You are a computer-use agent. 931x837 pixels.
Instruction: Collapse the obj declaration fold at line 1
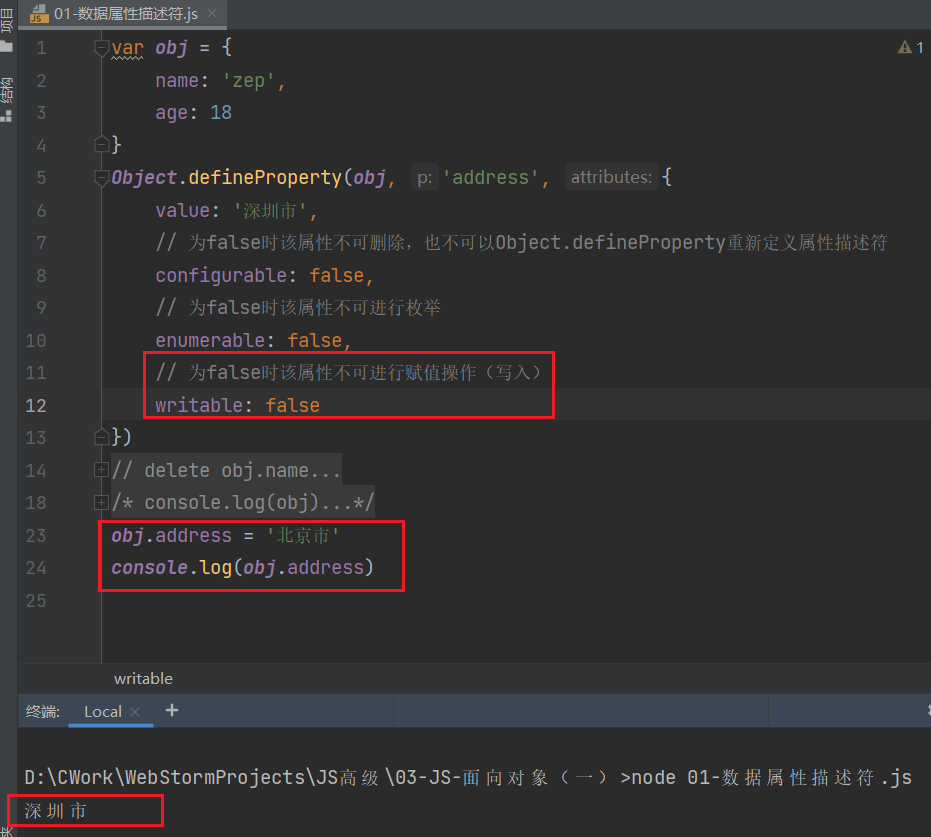click(102, 47)
